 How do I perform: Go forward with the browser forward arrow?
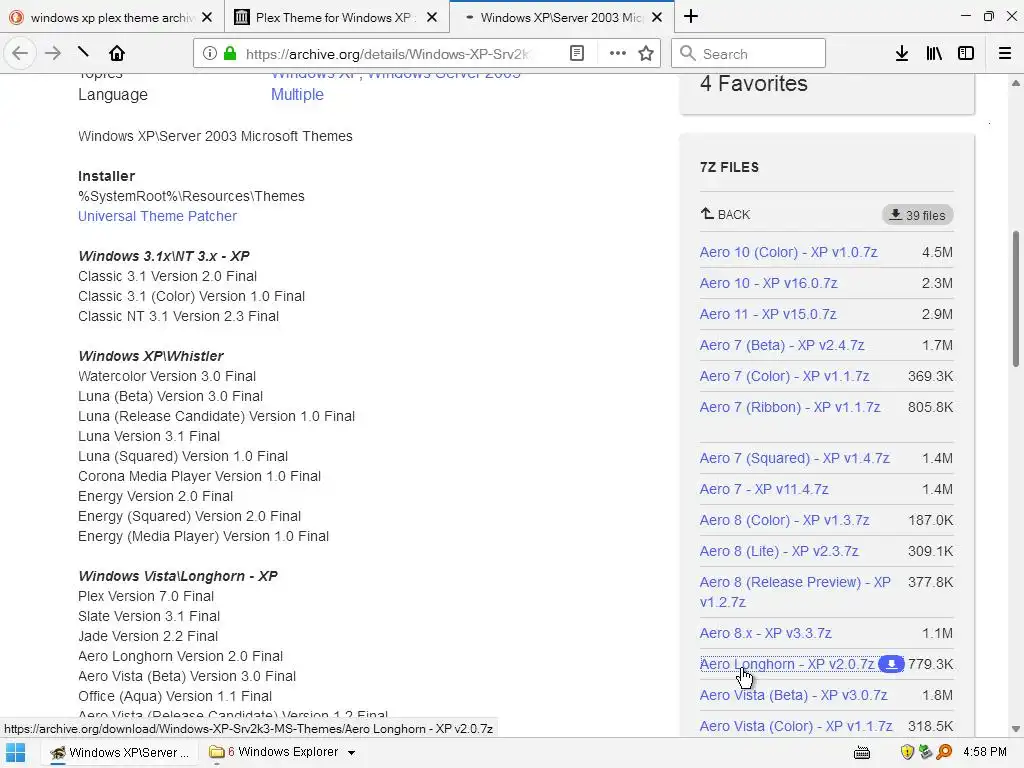(53, 53)
